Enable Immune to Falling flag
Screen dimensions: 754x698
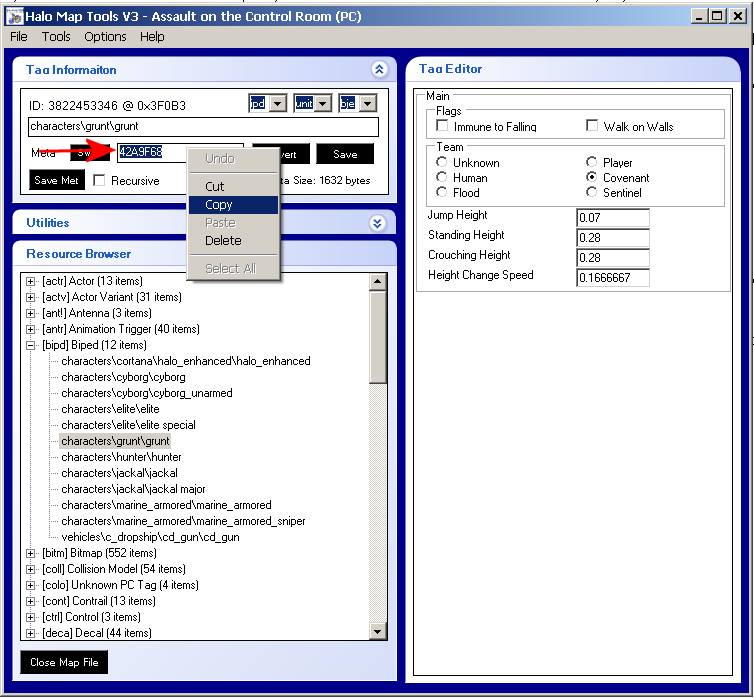[441, 126]
